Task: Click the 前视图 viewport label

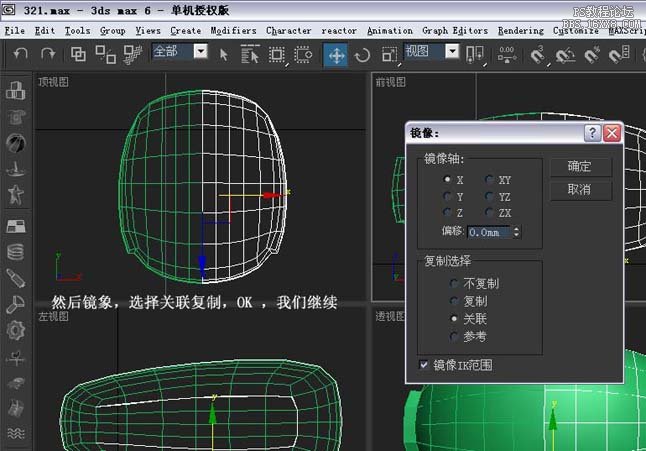Action: pyautogui.click(x=390, y=82)
